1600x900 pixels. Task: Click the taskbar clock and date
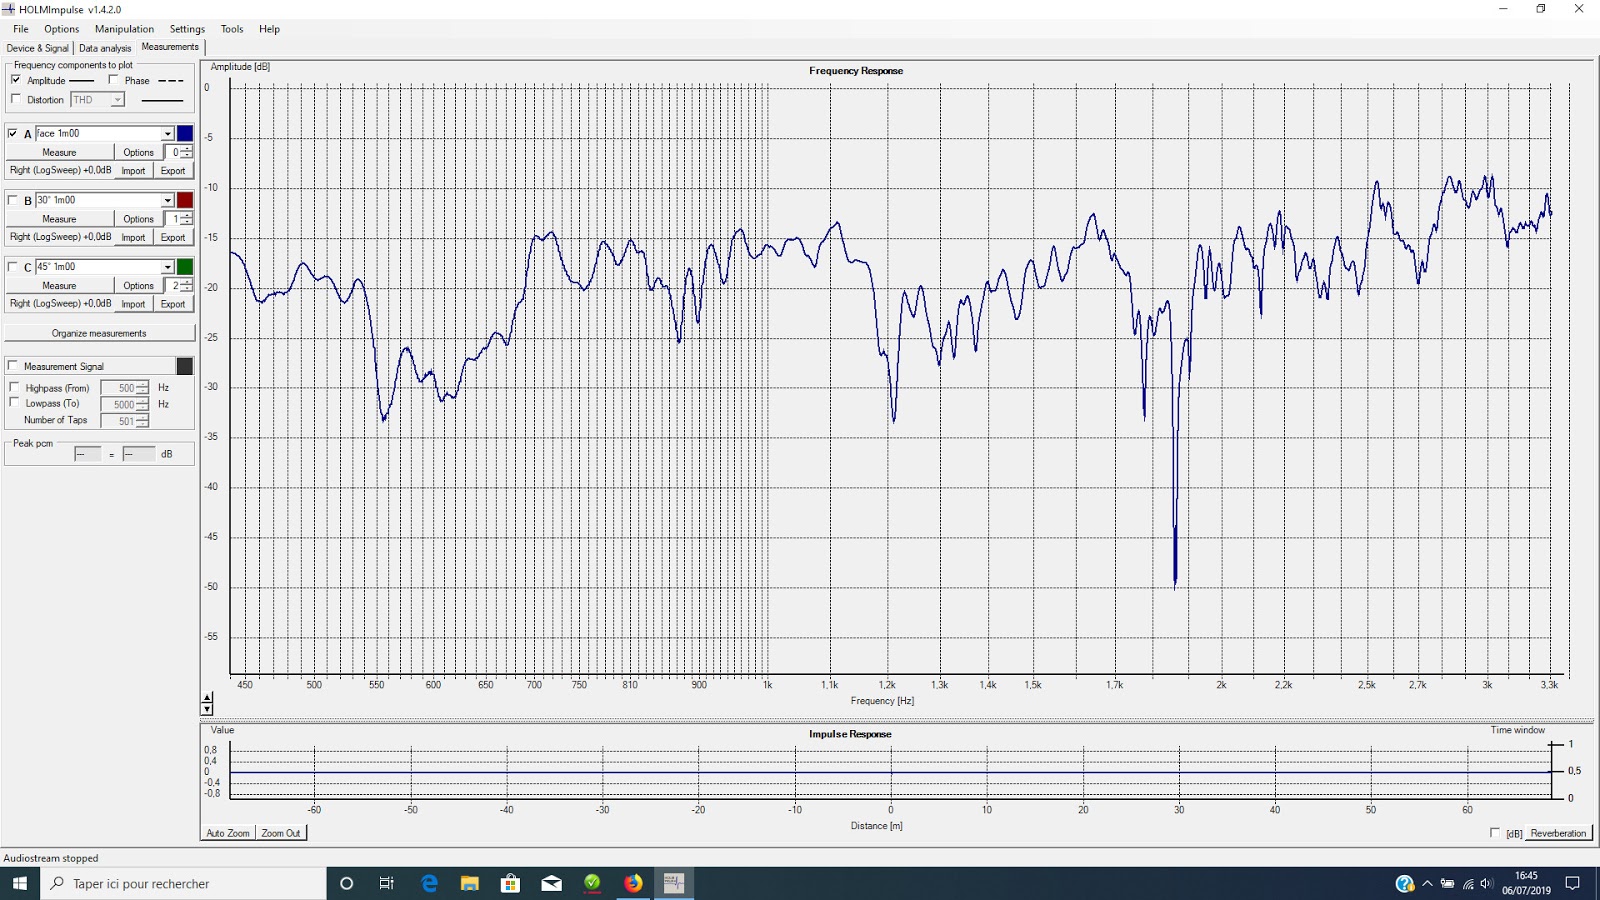click(x=1526, y=883)
